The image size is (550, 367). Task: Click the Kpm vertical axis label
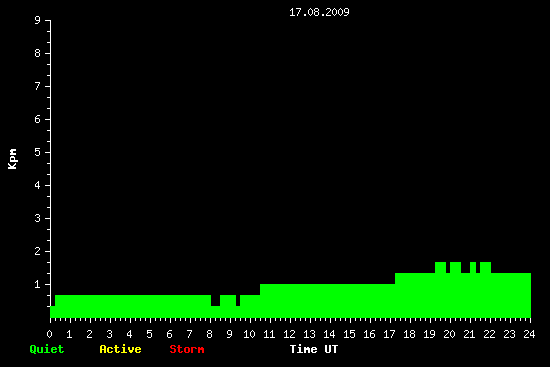[13, 159]
